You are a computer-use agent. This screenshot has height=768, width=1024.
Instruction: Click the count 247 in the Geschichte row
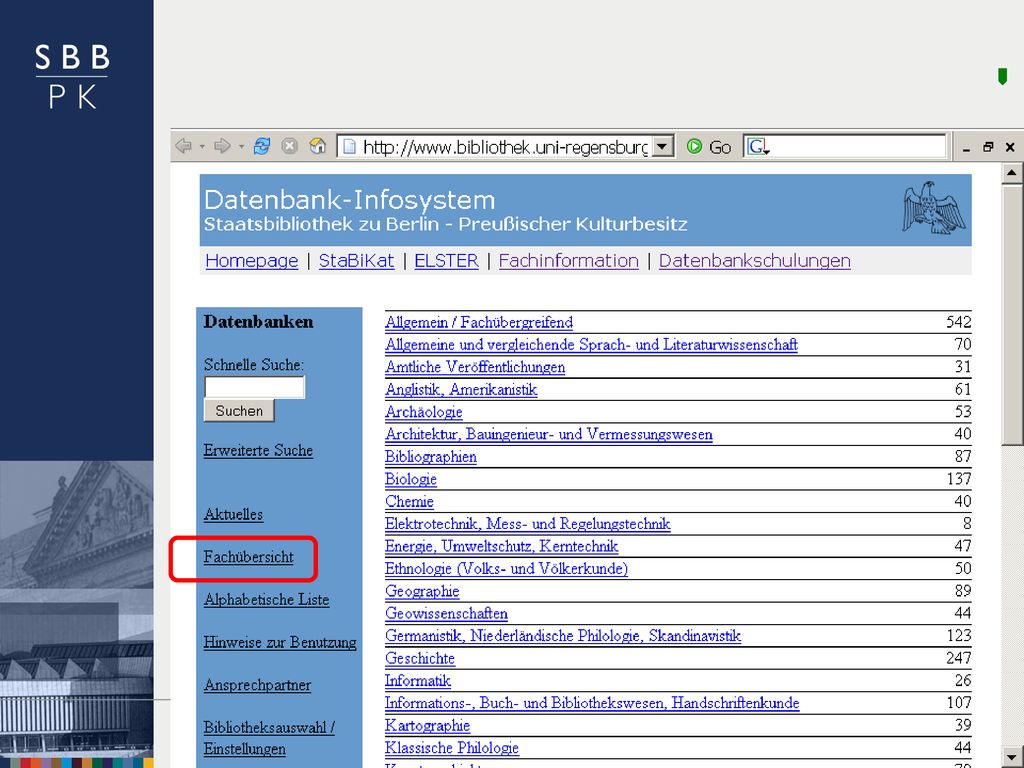click(959, 658)
